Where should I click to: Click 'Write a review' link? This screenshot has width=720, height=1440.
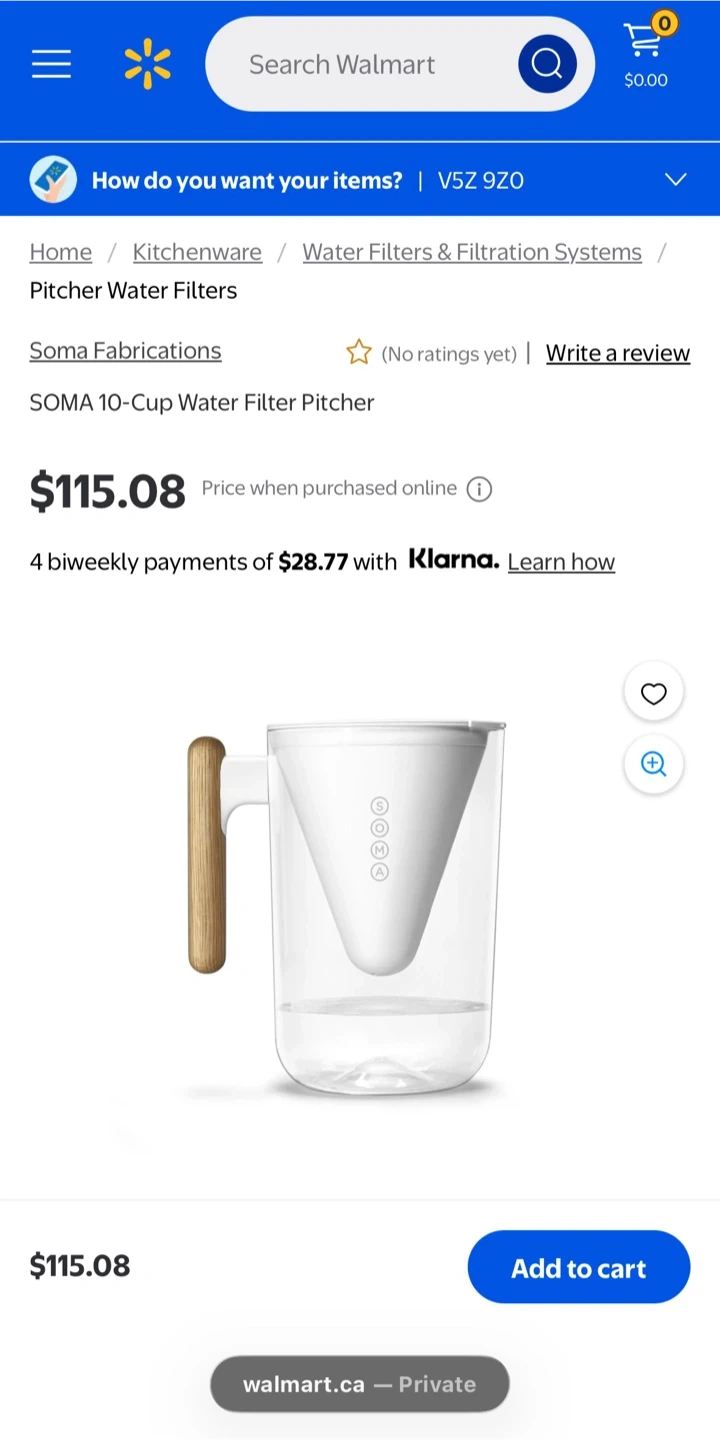pyautogui.click(x=618, y=353)
